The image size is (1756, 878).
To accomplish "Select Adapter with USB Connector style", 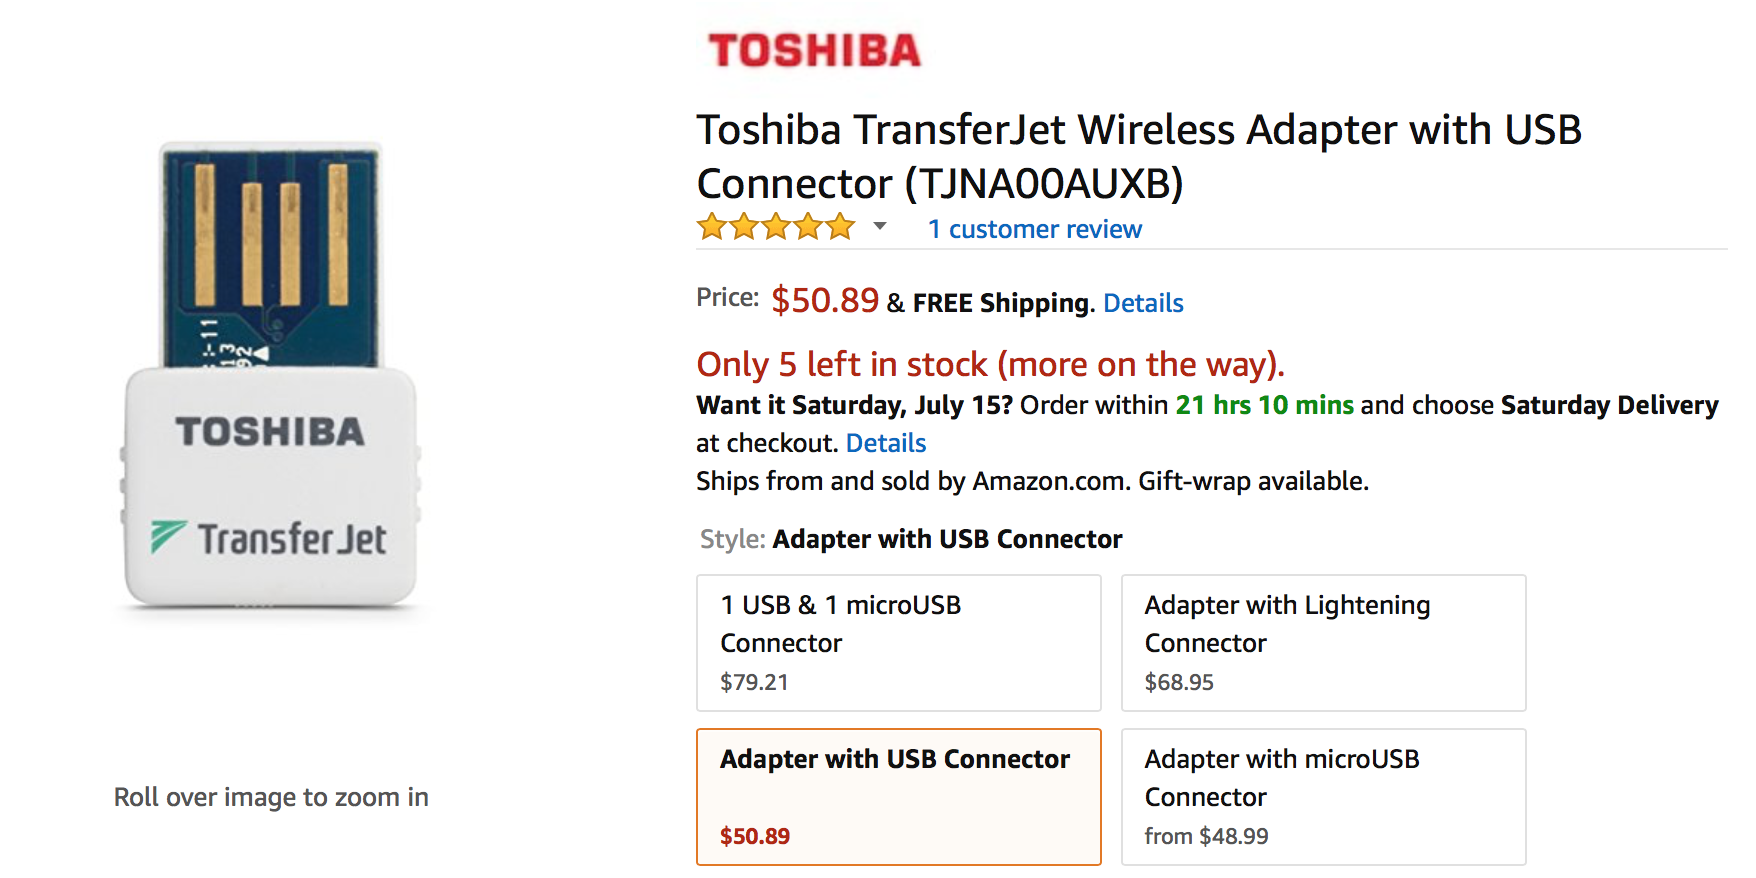I will (898, 796).
